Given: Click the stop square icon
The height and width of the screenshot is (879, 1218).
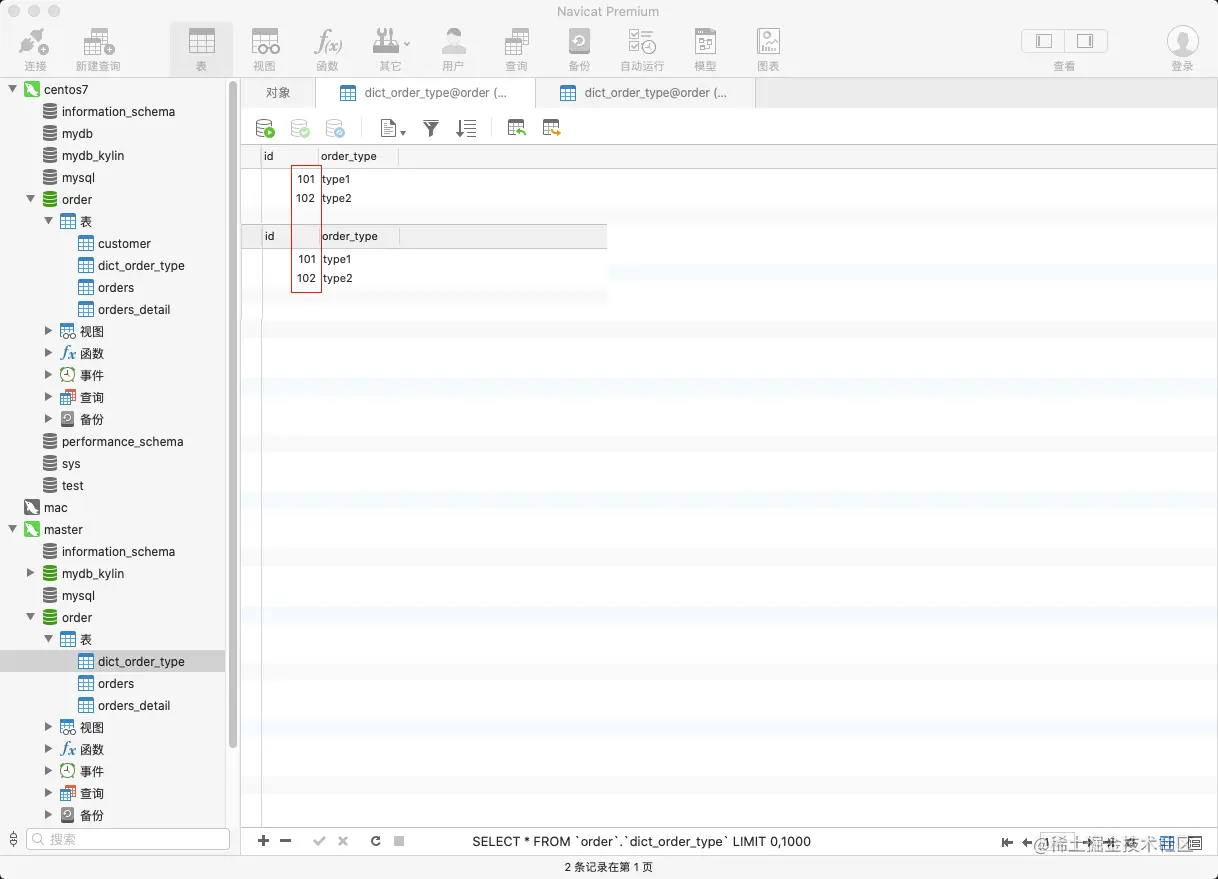Looking at the screenshot, I should click(x=399, y=841).
